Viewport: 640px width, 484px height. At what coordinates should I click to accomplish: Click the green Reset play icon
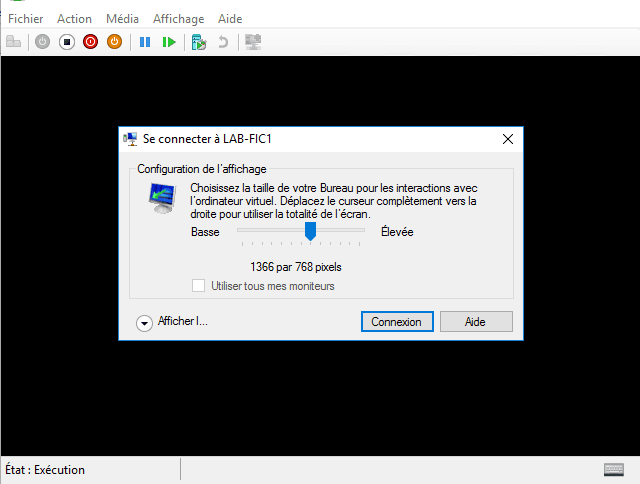point(169,42)
